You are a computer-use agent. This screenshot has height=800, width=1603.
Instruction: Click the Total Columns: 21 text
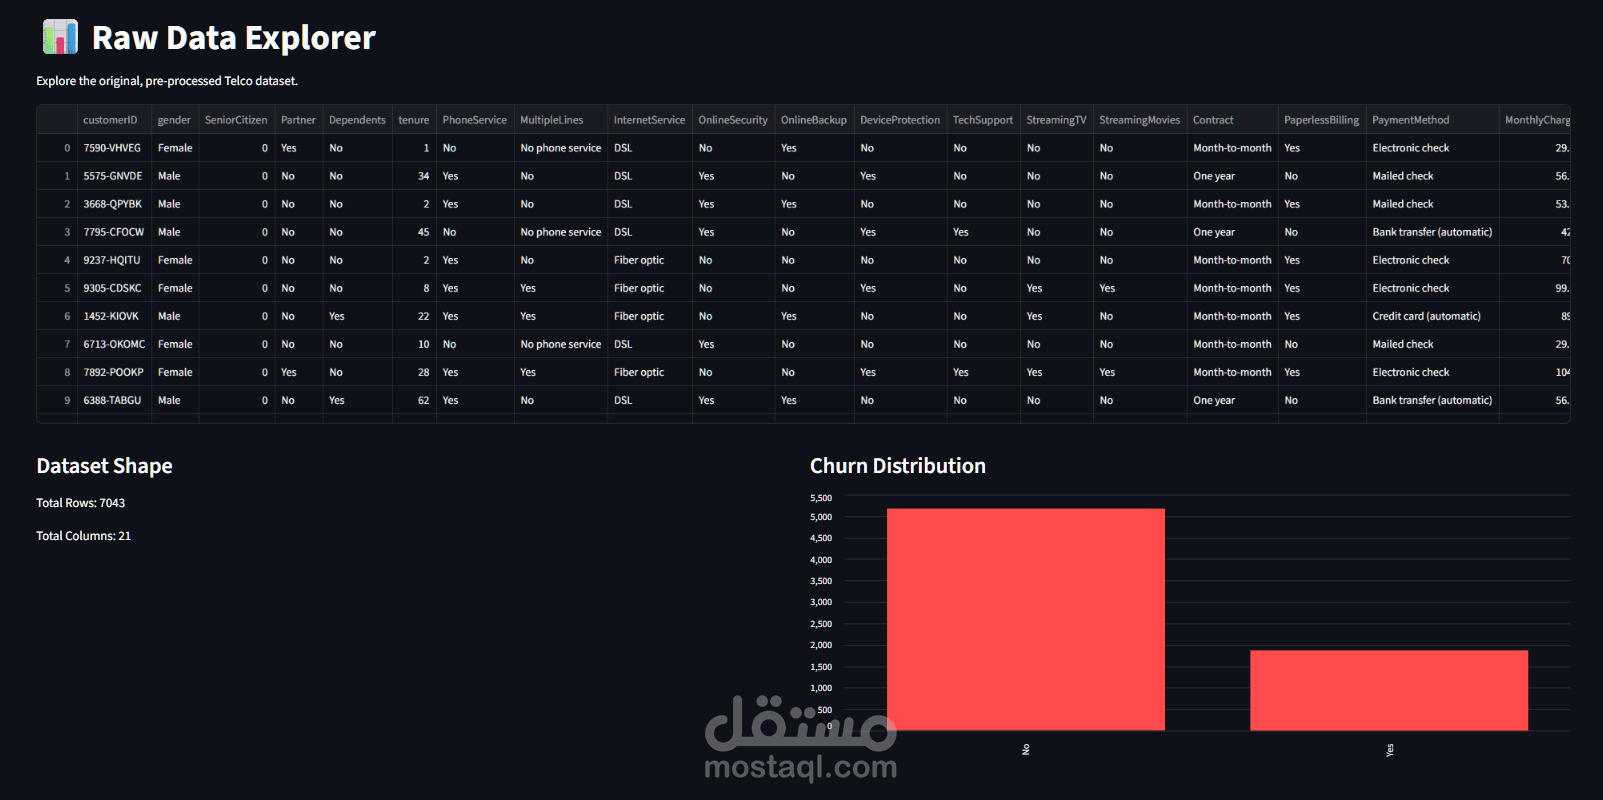click(x=84, y=536)
